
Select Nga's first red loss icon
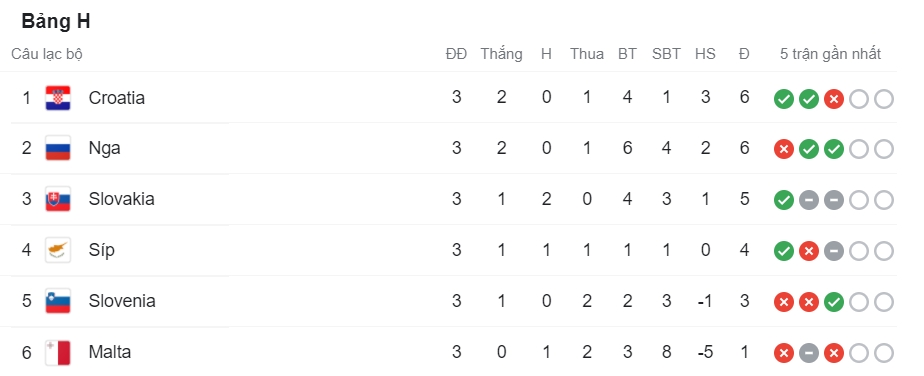tap(784, 150)
